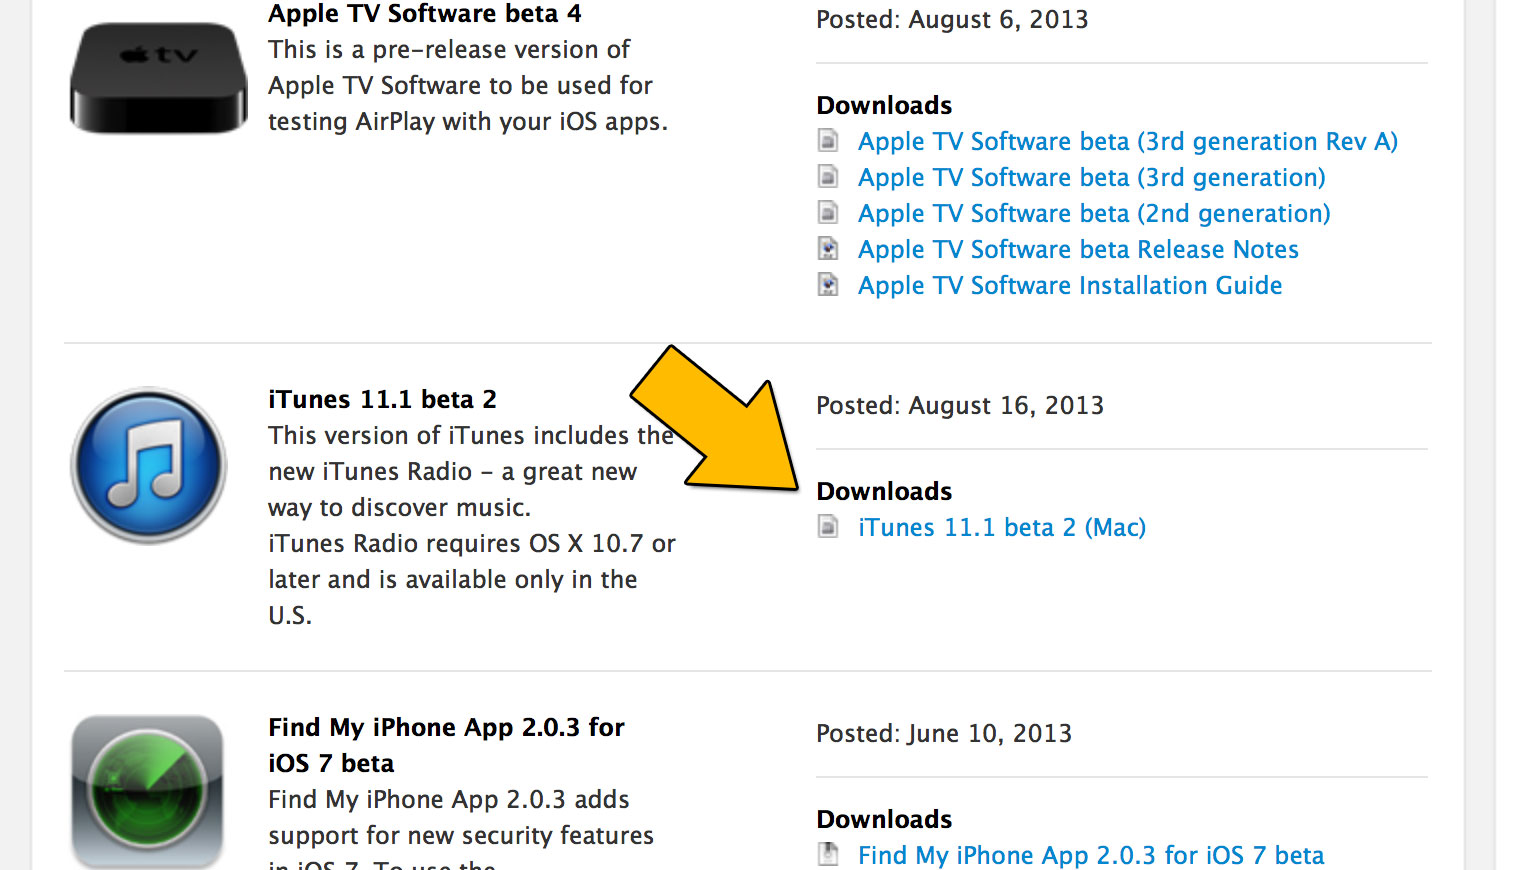Click file icon beside iTunes 11.1 beta 2 (Mac)

[x=828, y=527]
